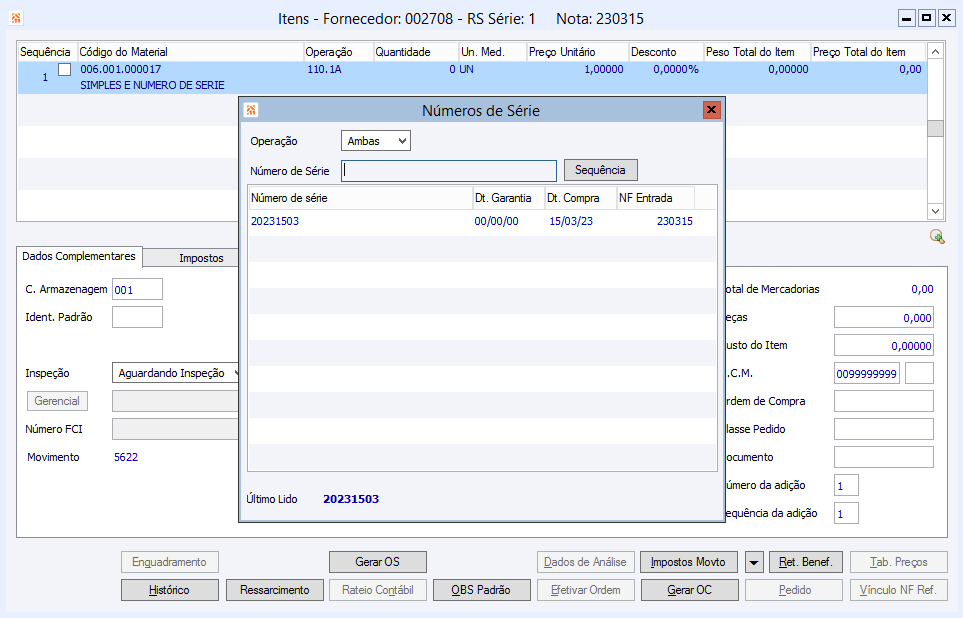Click the Tab. Preços button
Viewport: 963px width, 618px height.
pos(899,562)
